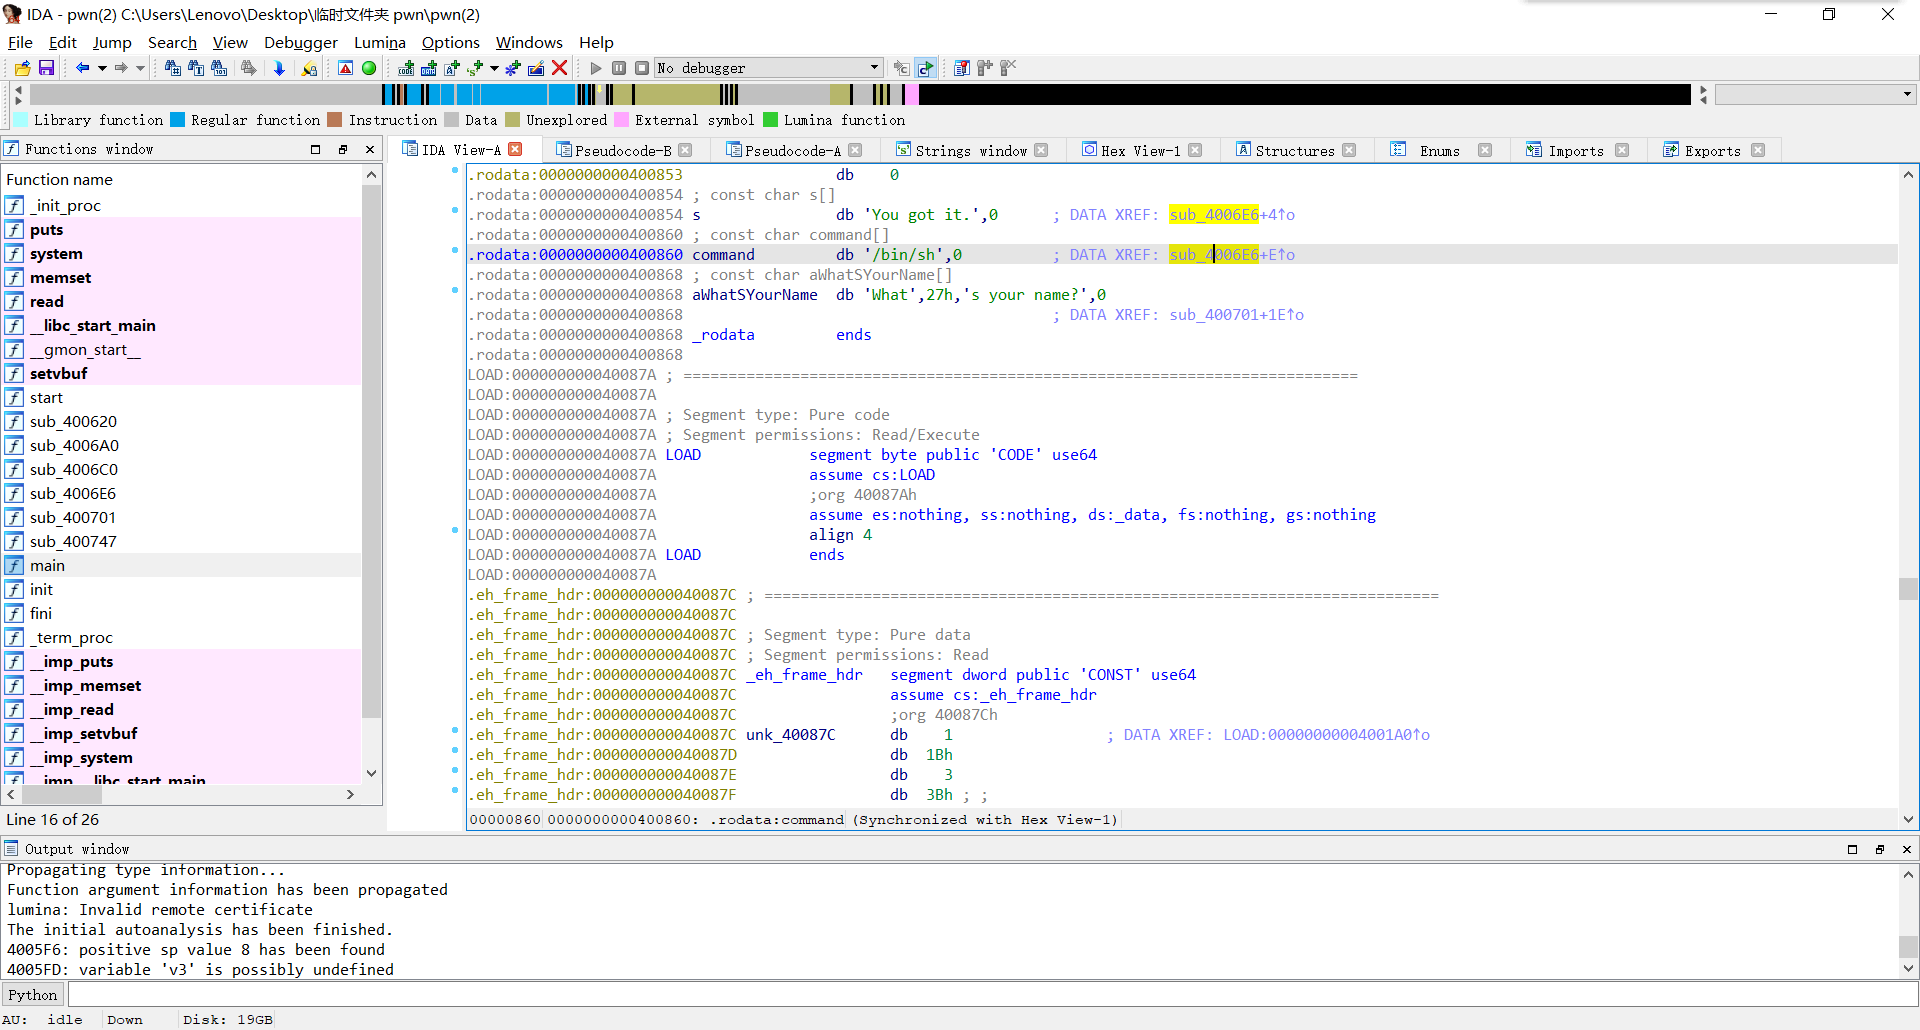Switch to the Strings window tab
The width and height of the screenshot is (1920, 1030).
coord(971,150)
